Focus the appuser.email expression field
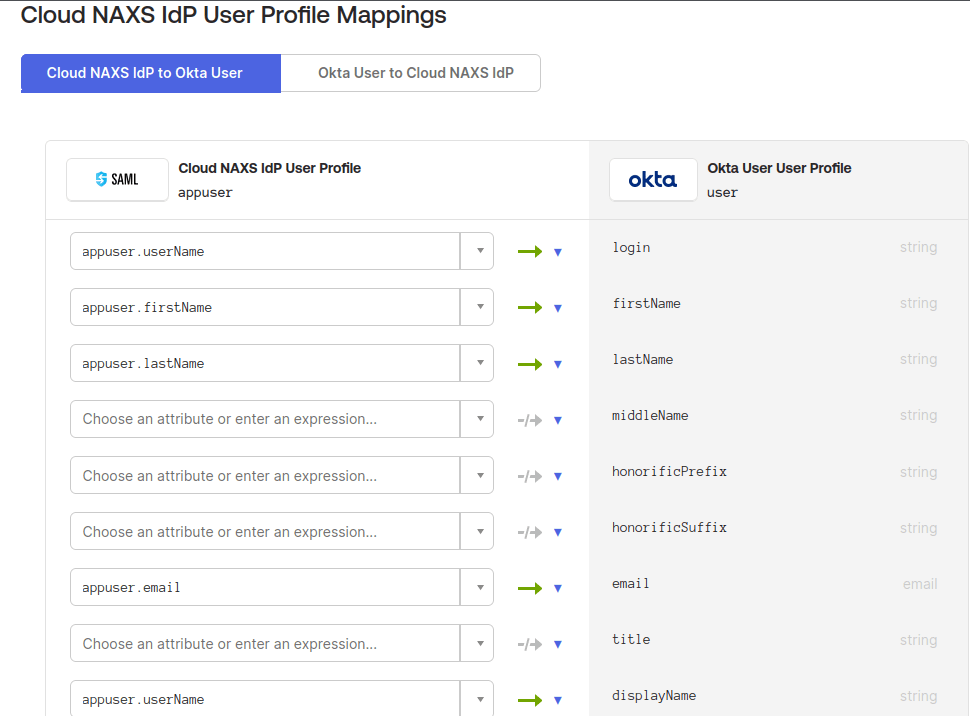The width and height of the screenshot is (970, 716). tap(265, 587)
